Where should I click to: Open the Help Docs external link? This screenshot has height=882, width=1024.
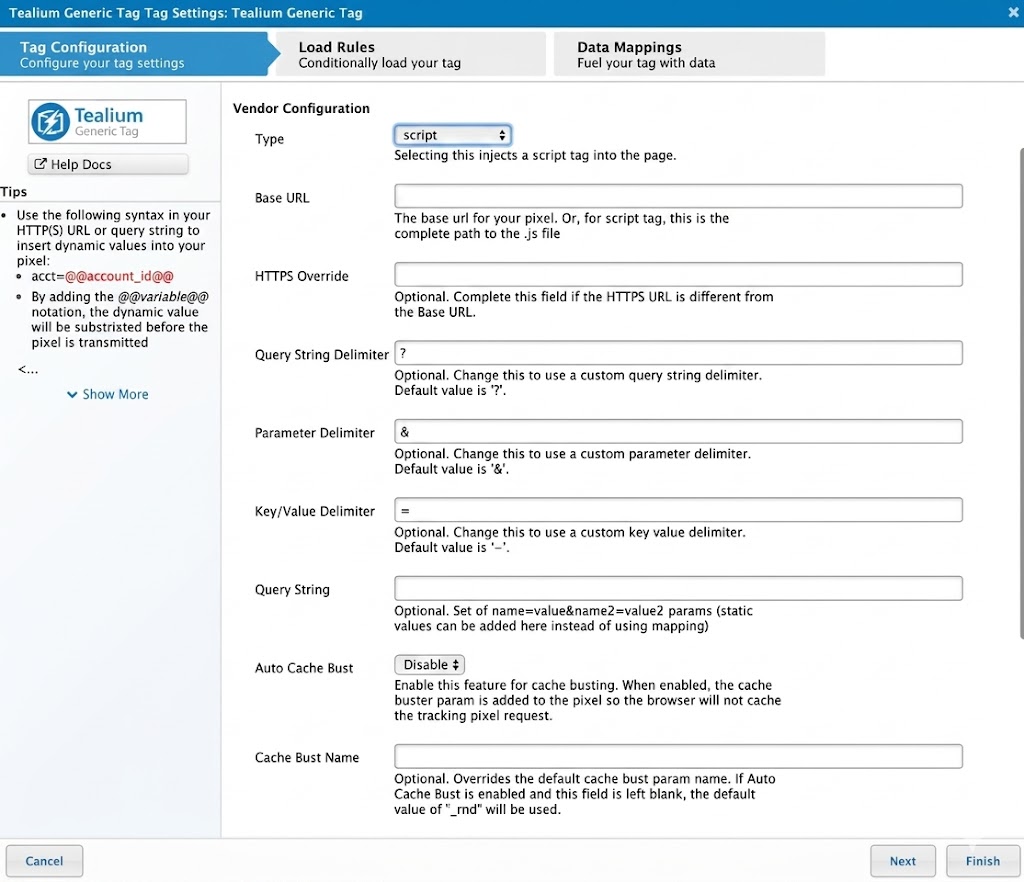click(107, 164)
